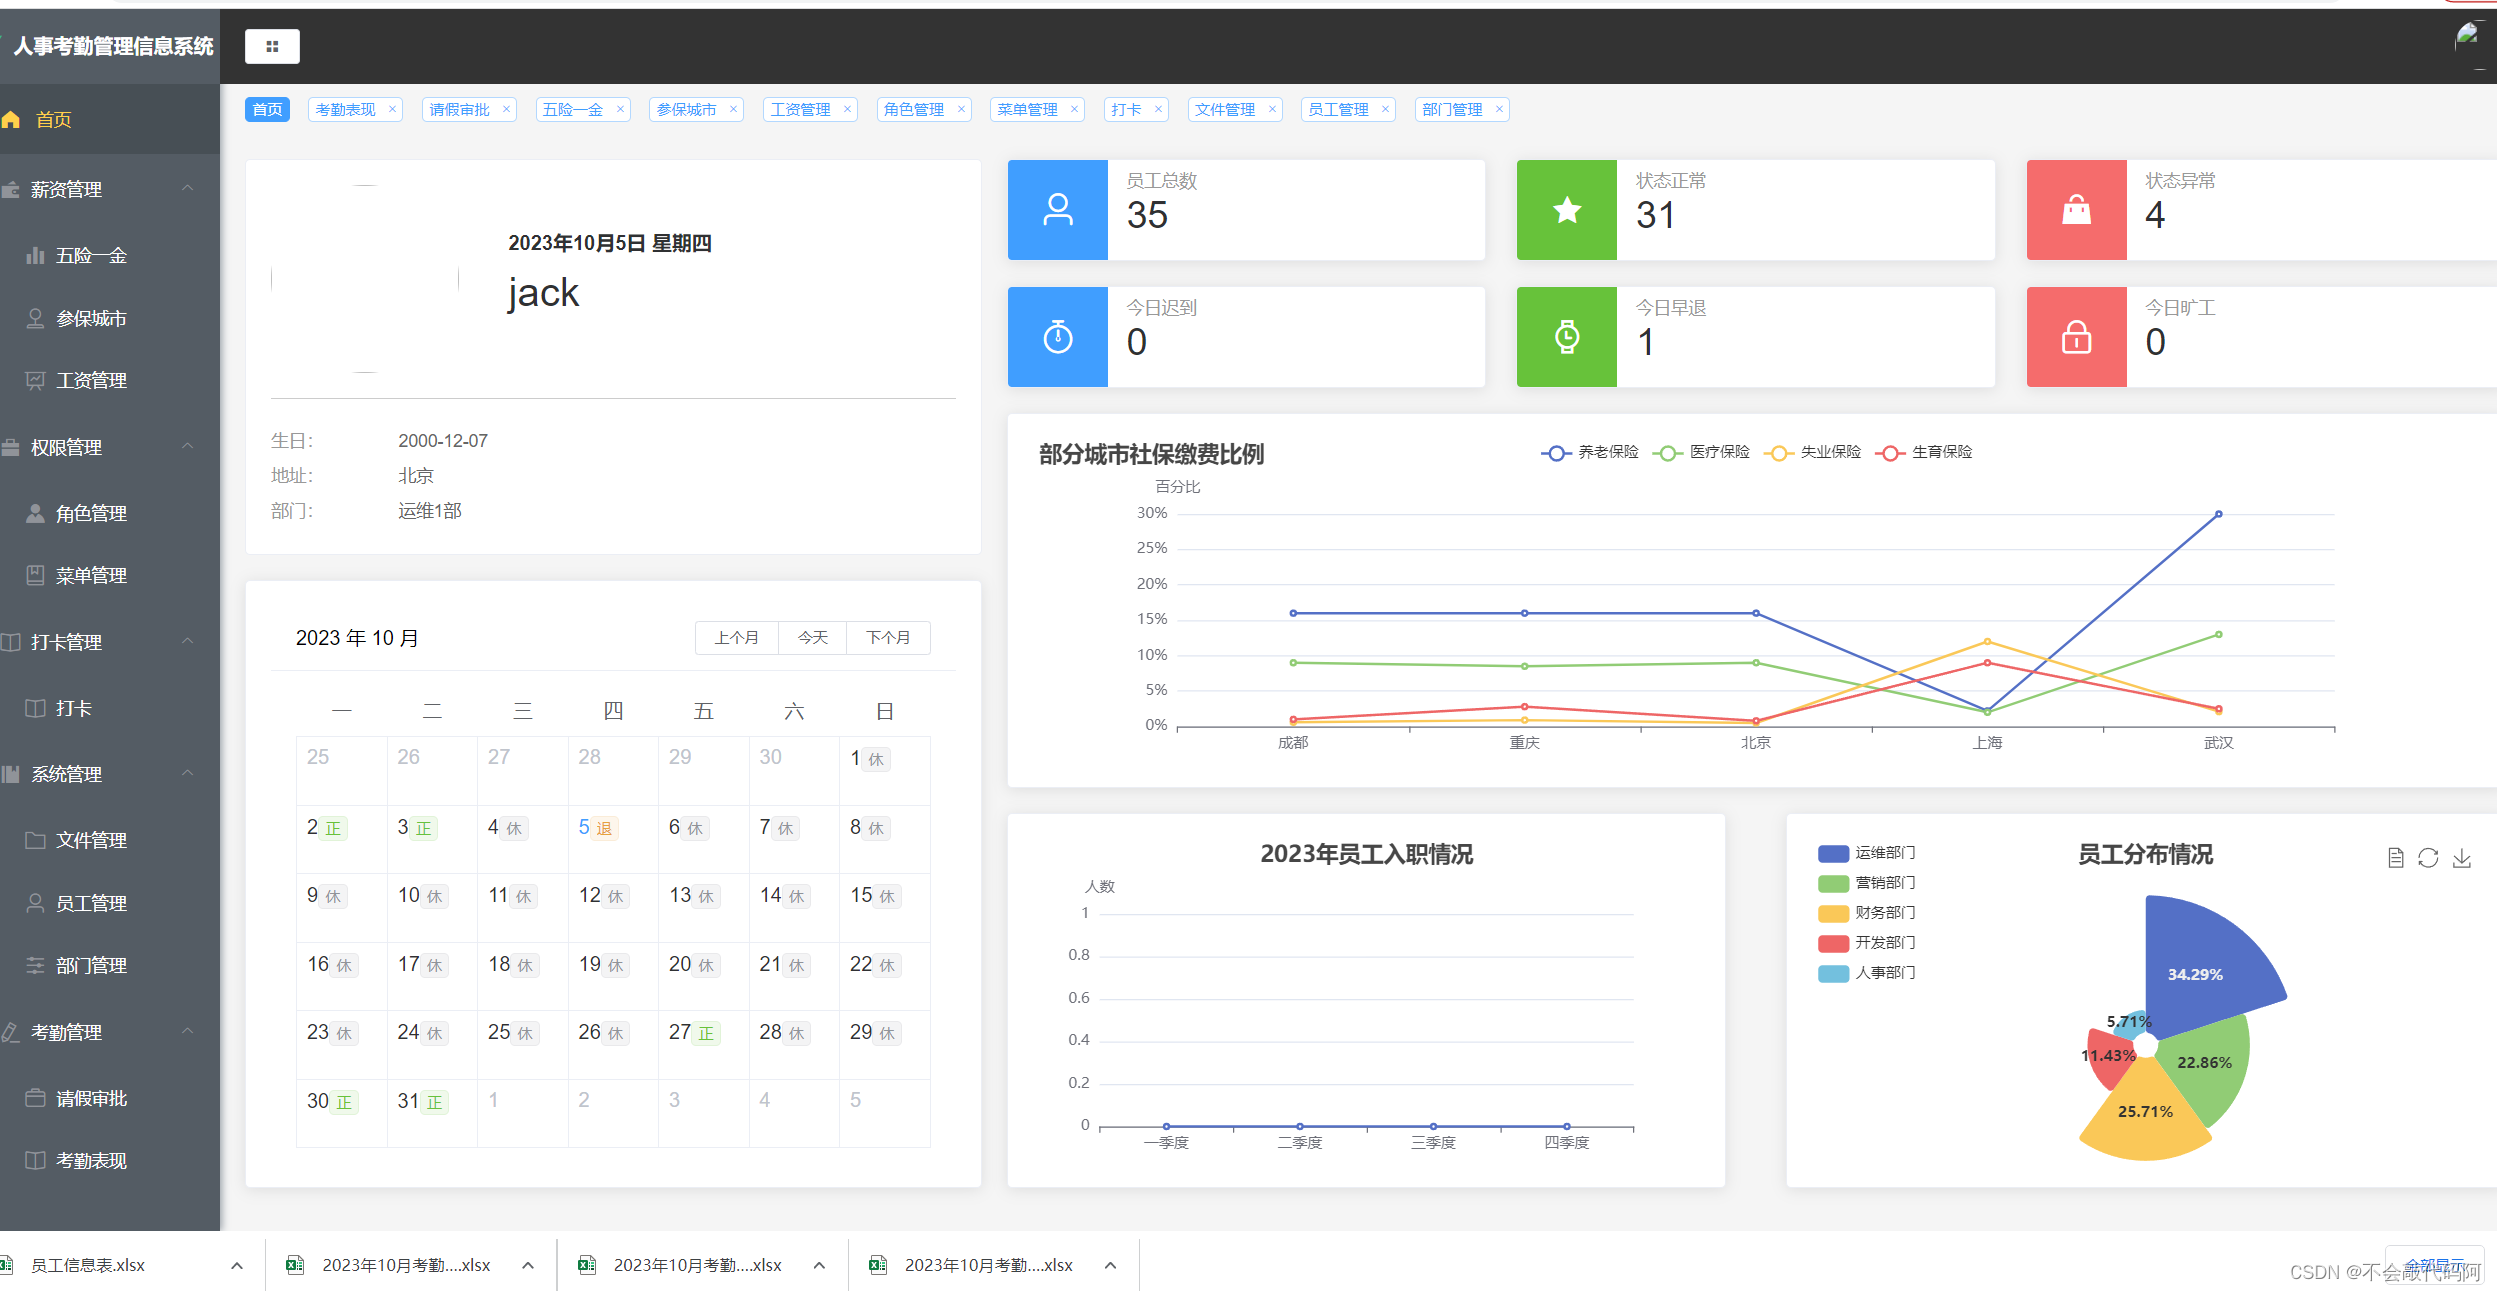The height and width of the screenshot is (1291, 2497).
Task: Click the 请假审批 briefcase icon
Action: click(35, 1098)
